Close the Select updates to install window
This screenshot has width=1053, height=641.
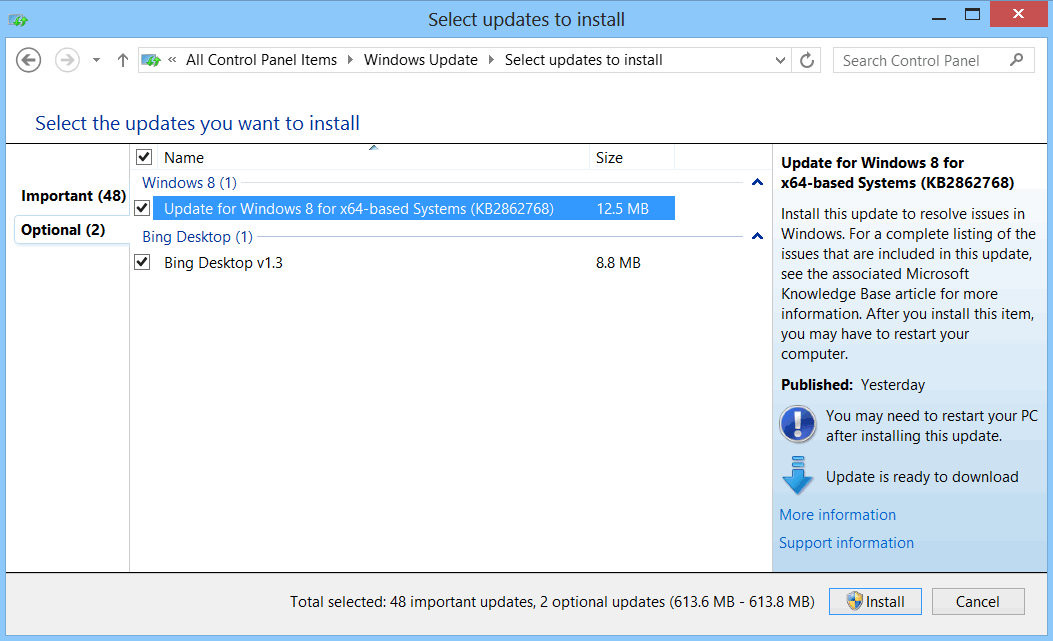click(1018, 14)
